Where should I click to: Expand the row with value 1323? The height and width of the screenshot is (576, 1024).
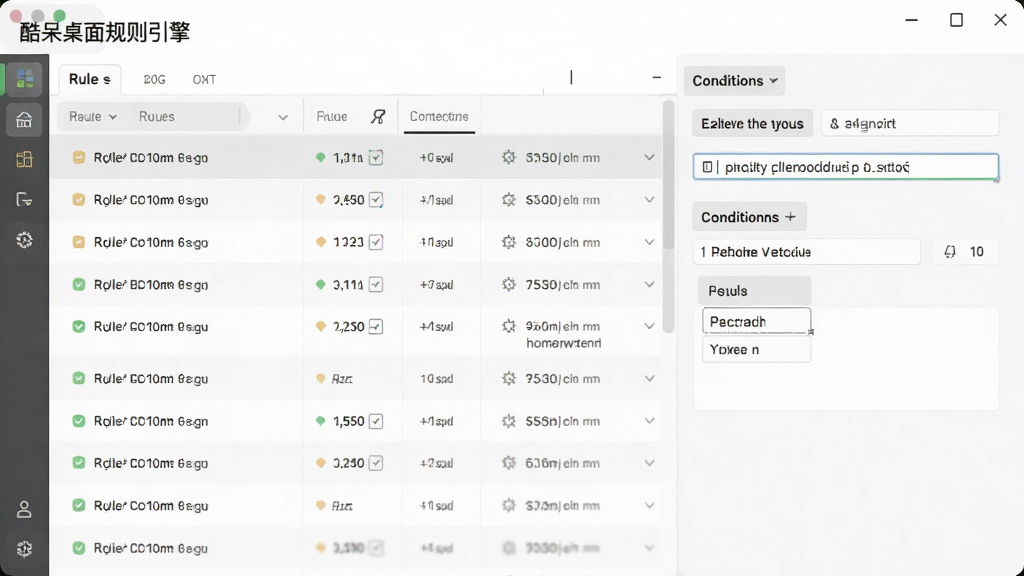coord(649,242)
